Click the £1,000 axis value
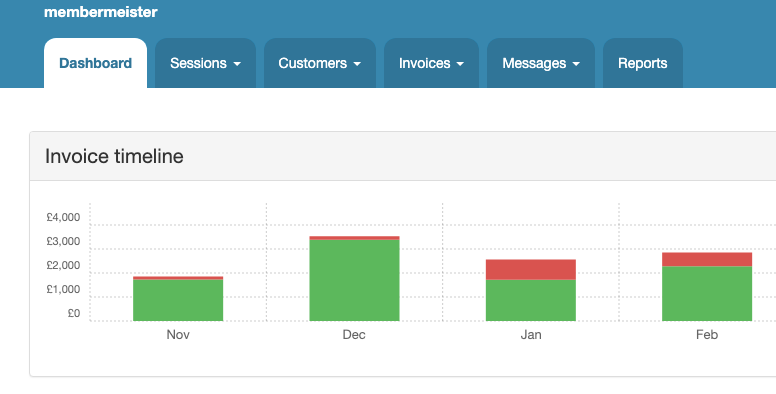Image resolution: width=776 pixels, height=394 pixels. 63,289
